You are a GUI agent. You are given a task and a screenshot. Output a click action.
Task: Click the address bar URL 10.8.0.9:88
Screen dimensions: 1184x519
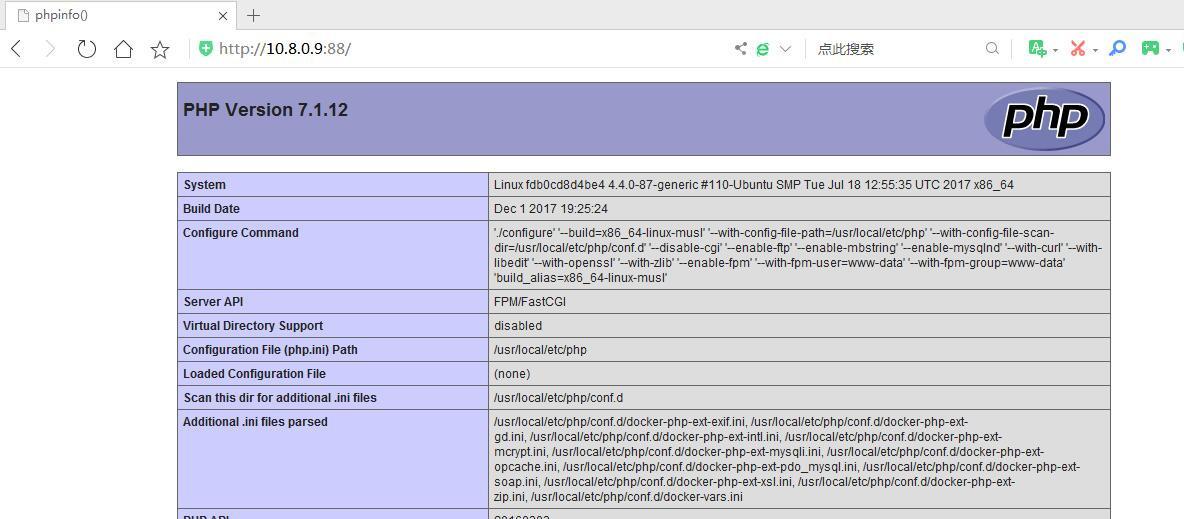[285, 49]
